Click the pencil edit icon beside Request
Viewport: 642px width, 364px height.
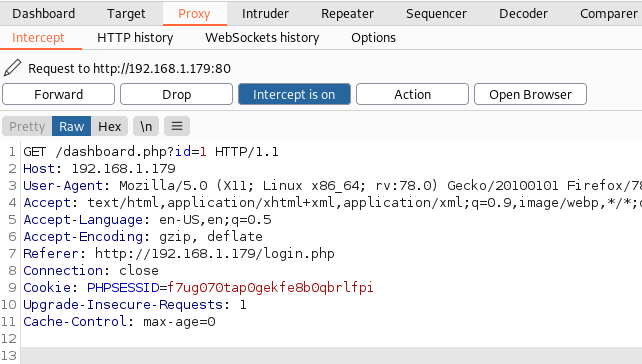pyautogui.click(x=12, y=68)
